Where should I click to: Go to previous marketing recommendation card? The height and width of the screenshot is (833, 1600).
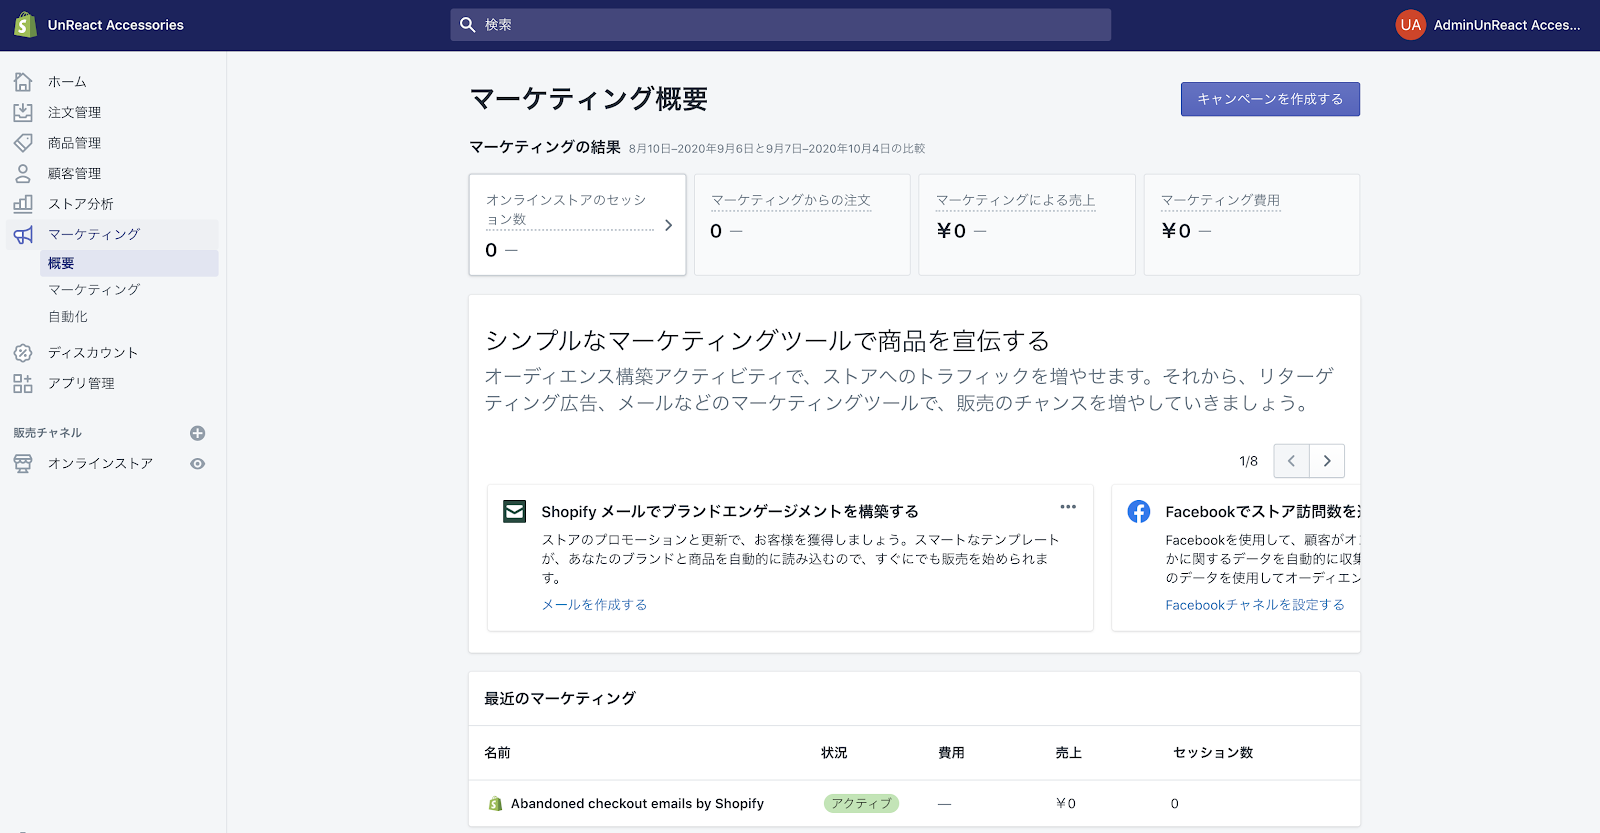pyautogui.click(x=1291, y=461)
